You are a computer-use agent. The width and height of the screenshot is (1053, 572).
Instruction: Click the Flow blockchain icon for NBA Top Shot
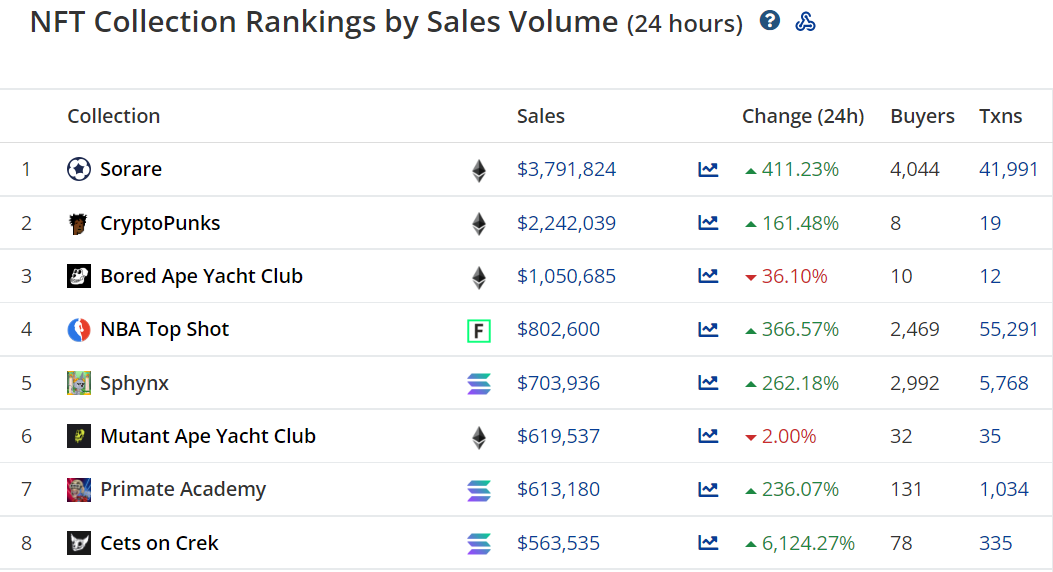[x=479, y=330]
